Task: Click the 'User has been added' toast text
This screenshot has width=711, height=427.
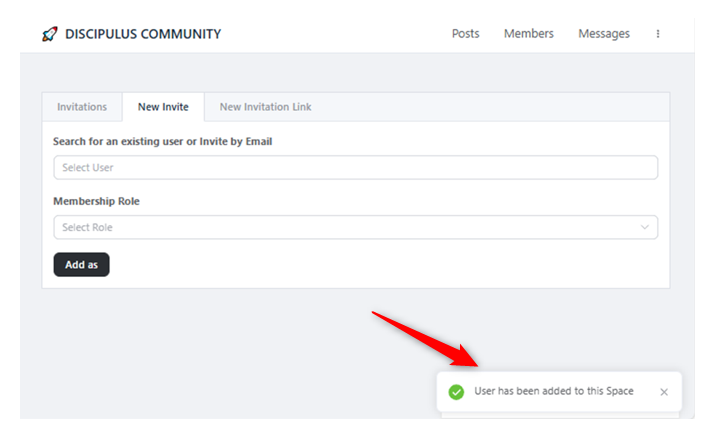Action: click(x=553, y=391)
